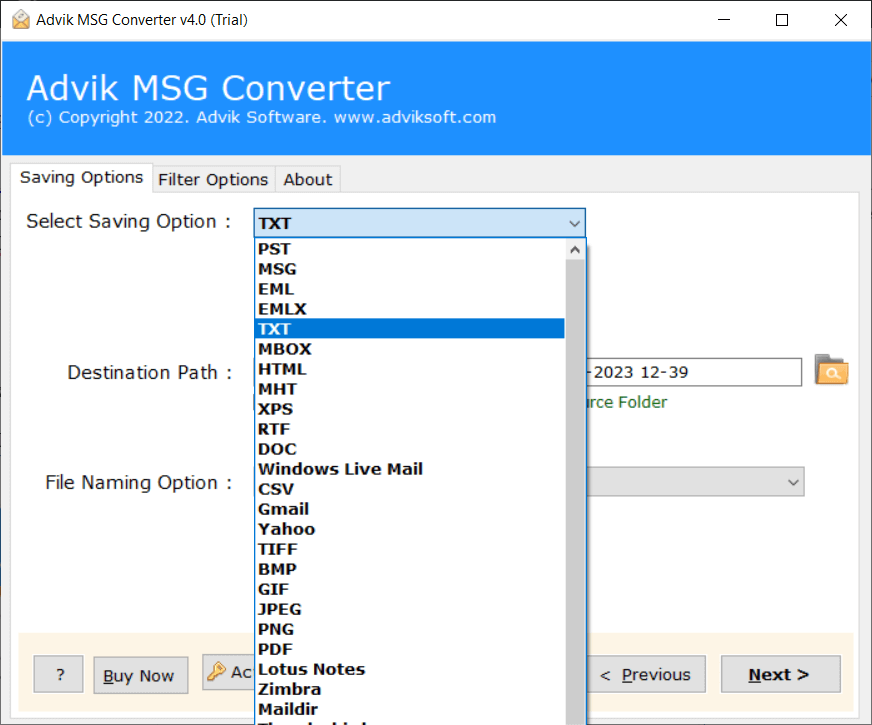Viewport: 872px width, 725px height.
Task: Open help with the question mark button
Action: tap(58, 674)
